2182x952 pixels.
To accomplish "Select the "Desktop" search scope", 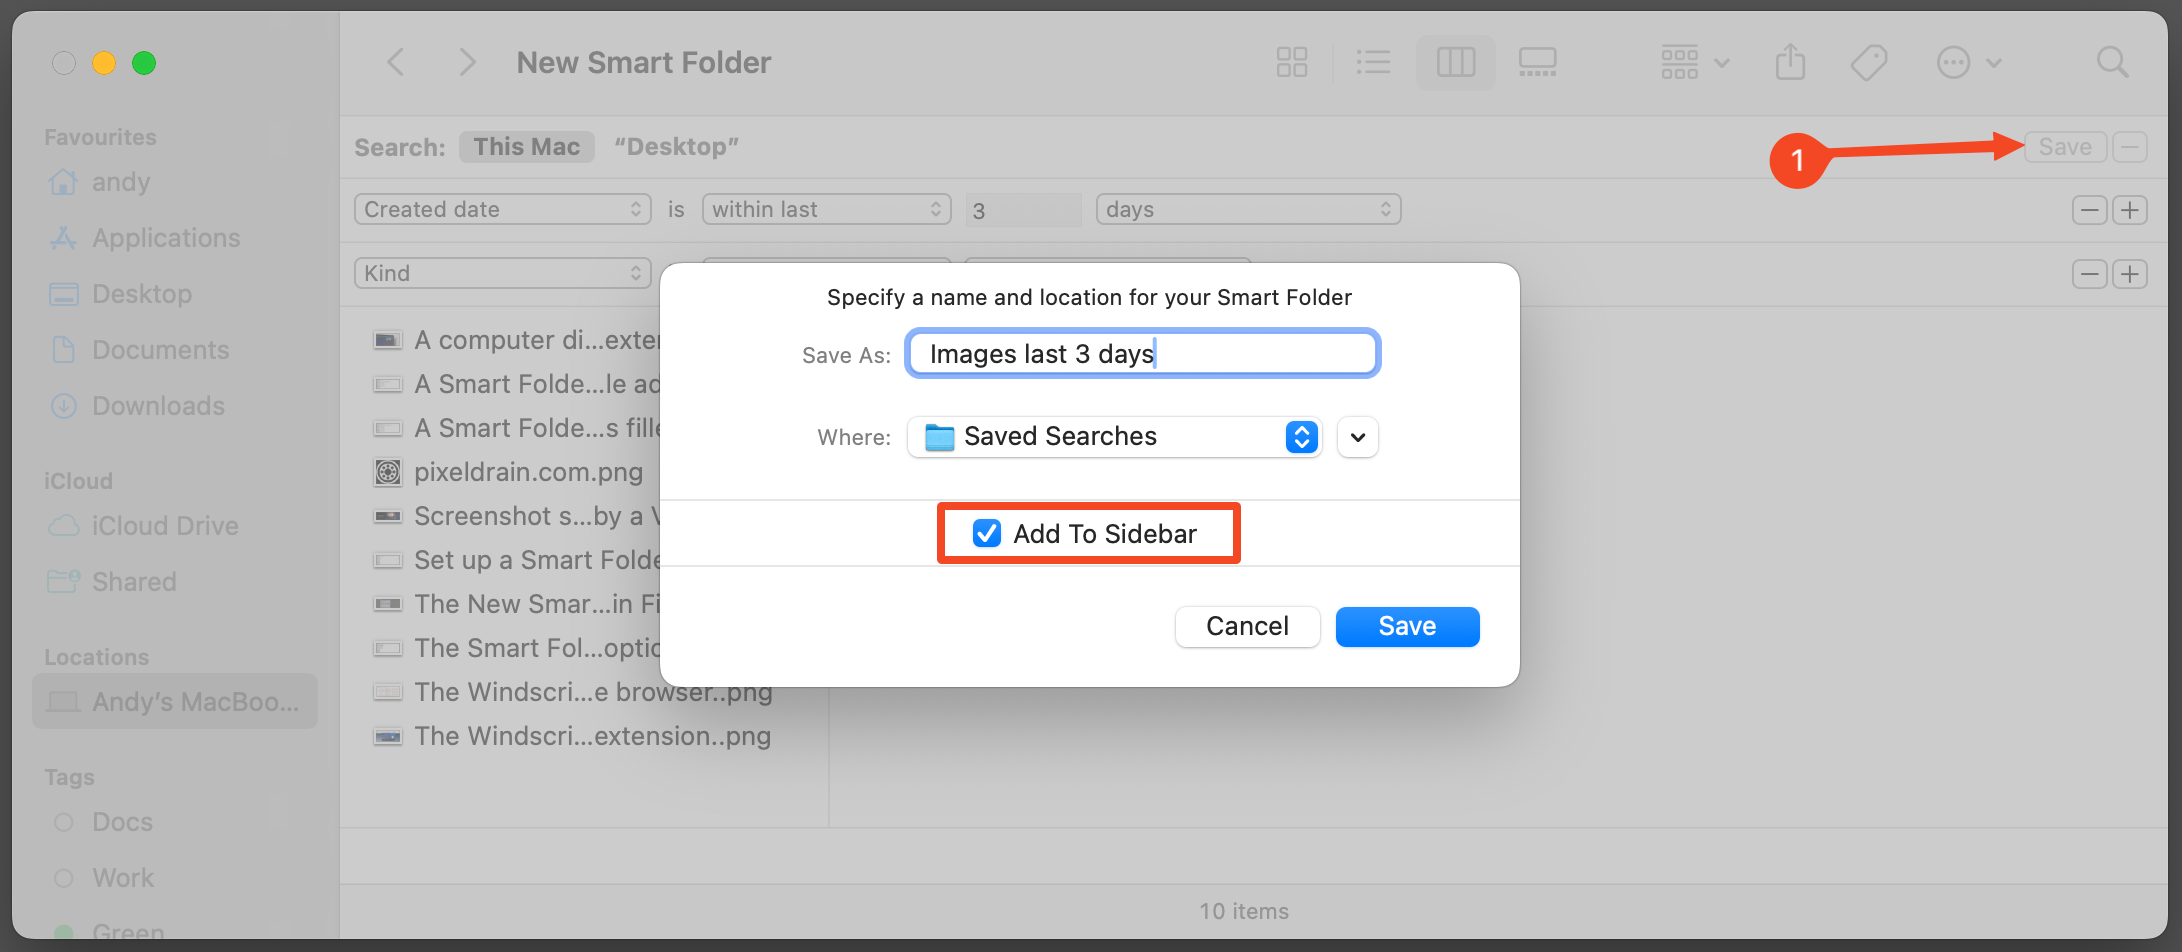I will pyautogui.click(x=676, y=147).
